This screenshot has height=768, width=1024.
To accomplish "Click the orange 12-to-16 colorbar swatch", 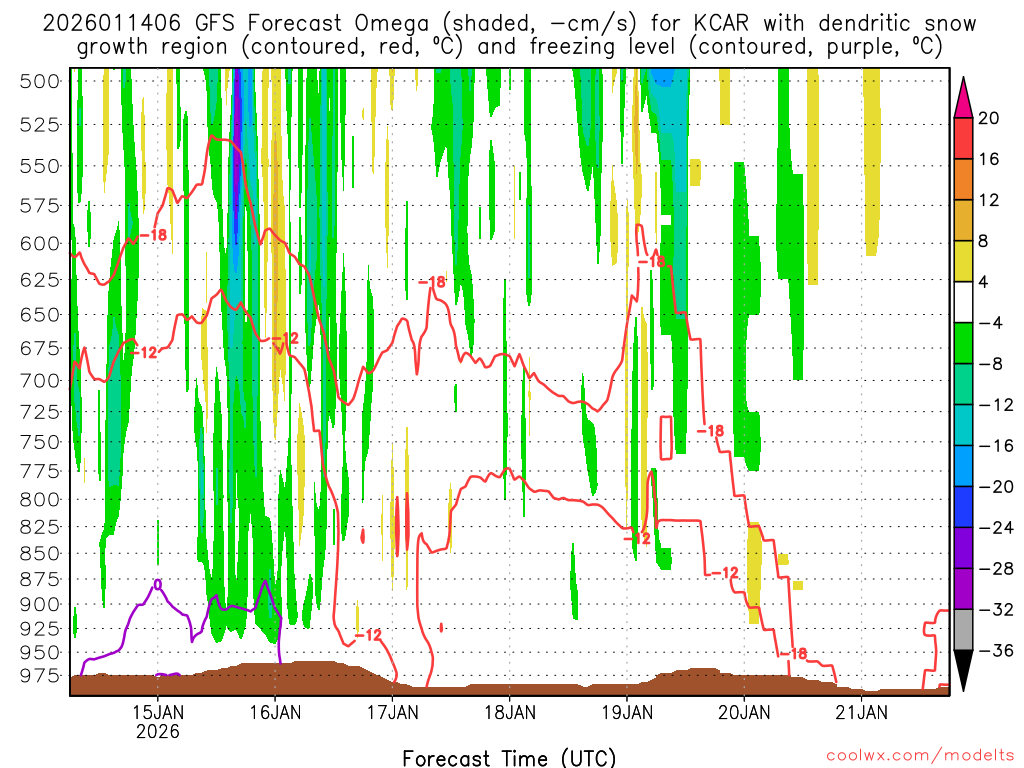I will [x=963, y=179].
